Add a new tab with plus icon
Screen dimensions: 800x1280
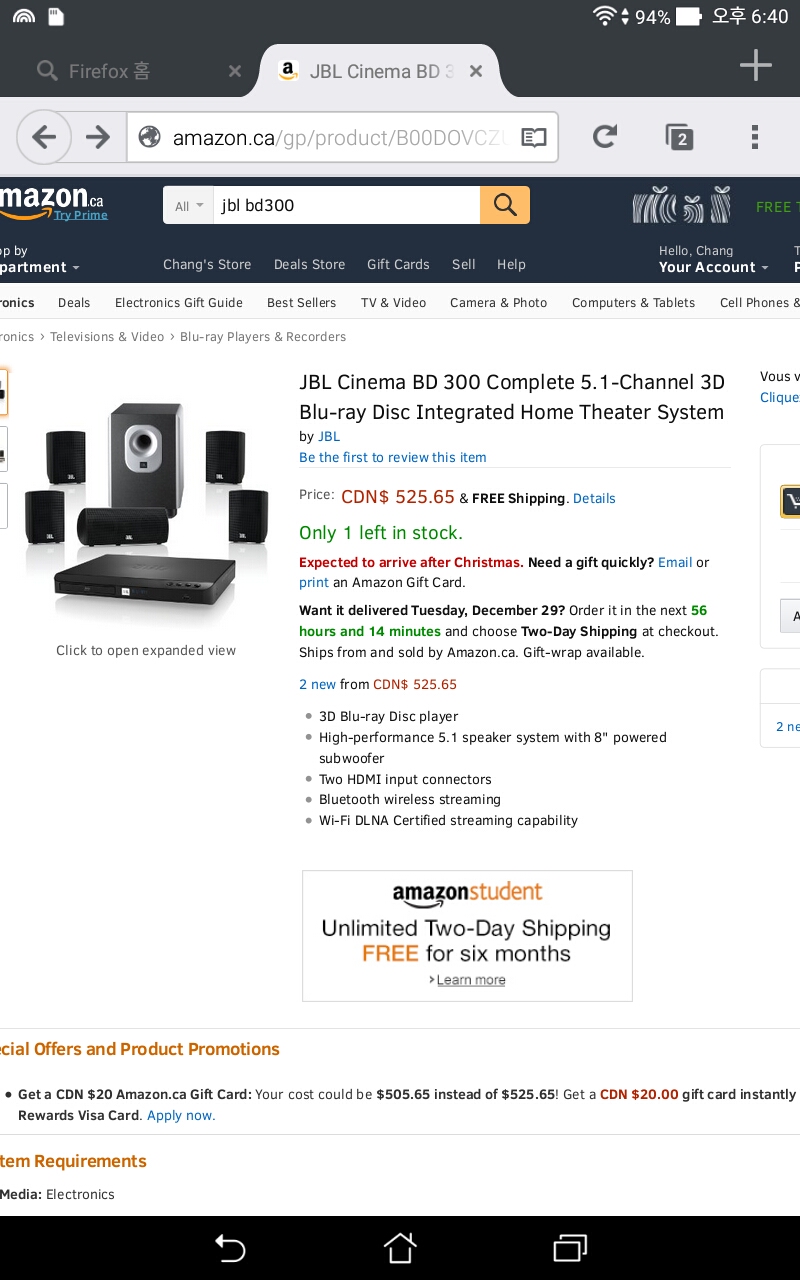(755, 67)
